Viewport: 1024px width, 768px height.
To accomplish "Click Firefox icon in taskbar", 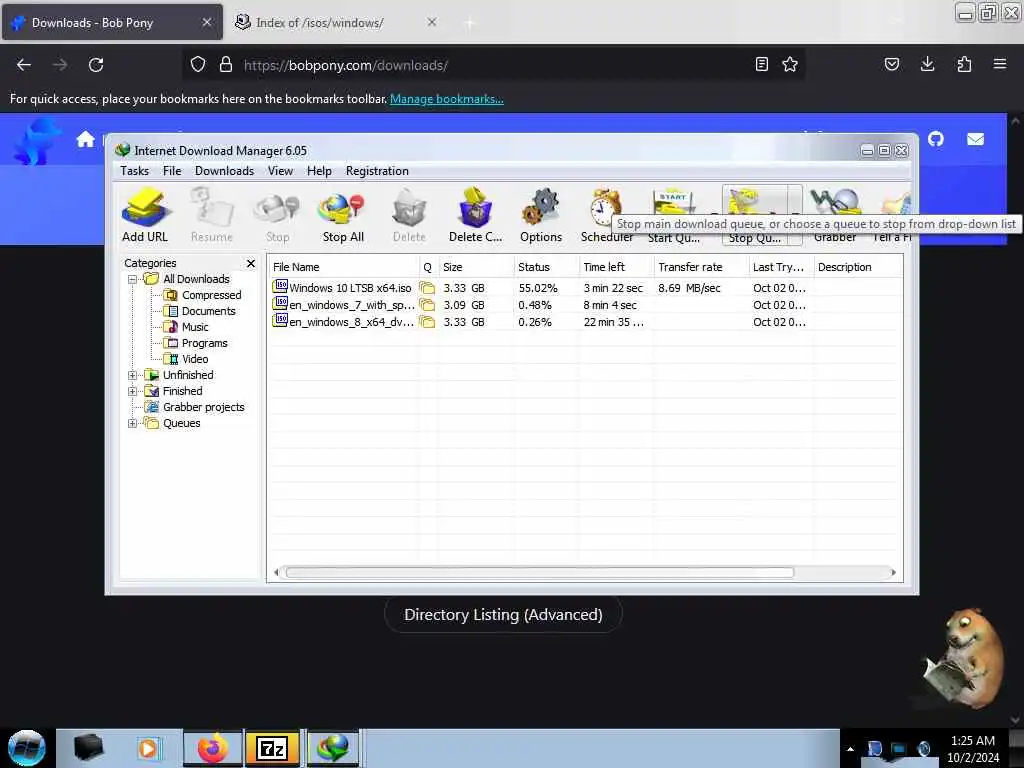I will tap(213, 748).
